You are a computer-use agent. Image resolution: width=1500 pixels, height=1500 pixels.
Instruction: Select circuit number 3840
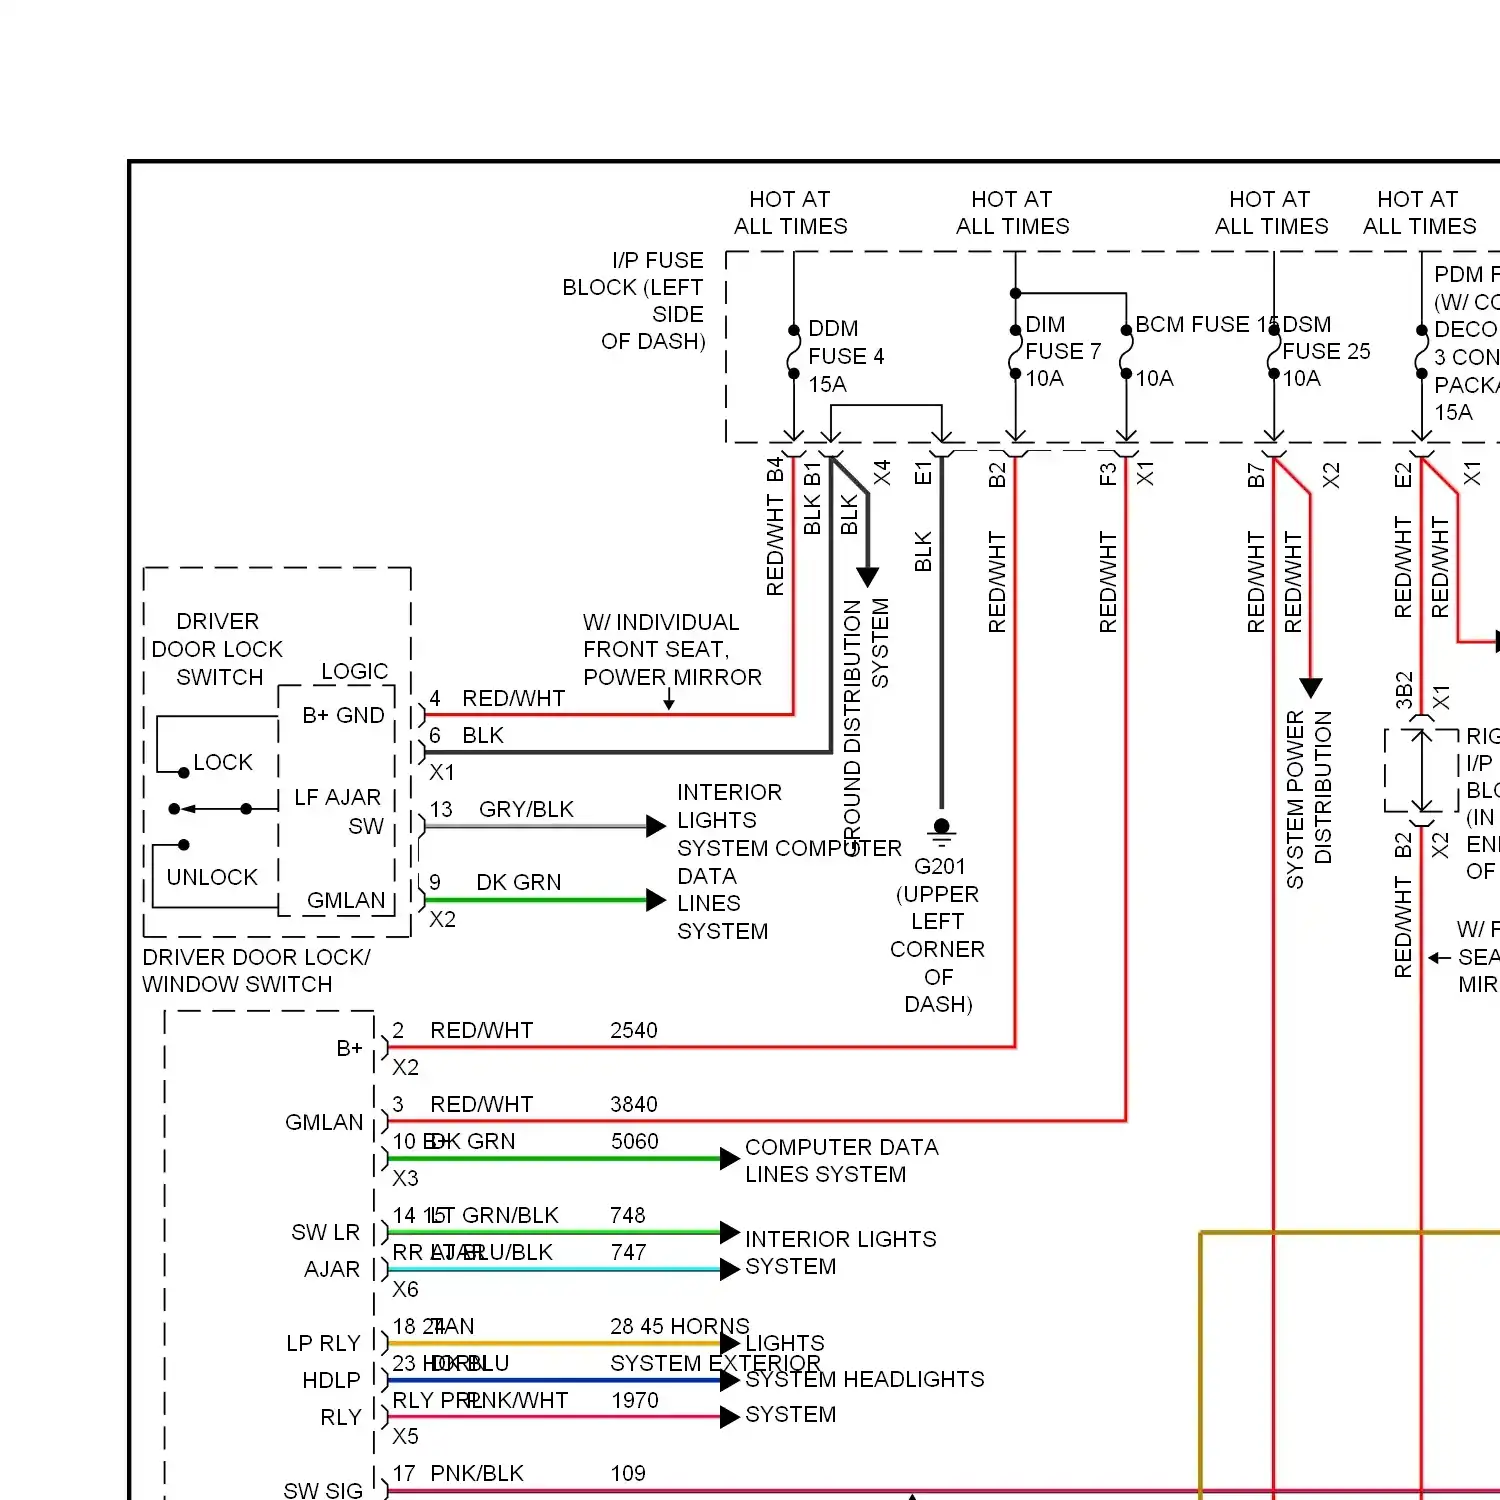[634, 1104]
